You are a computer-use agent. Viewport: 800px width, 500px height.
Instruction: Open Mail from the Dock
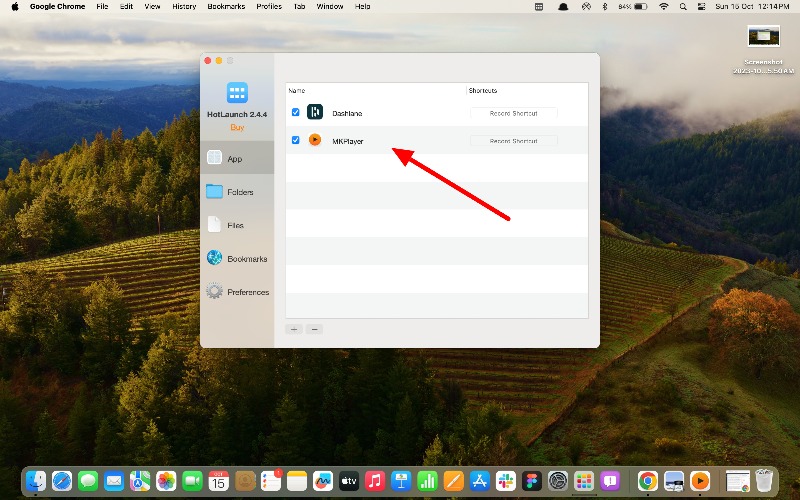click(114, 481)
